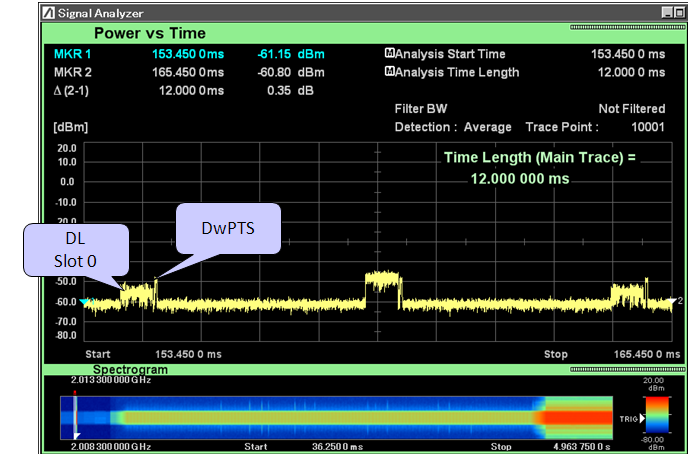Click the Analysis Start Time value field
This screenshot has height=454, width=688.
tap(628, 54)
